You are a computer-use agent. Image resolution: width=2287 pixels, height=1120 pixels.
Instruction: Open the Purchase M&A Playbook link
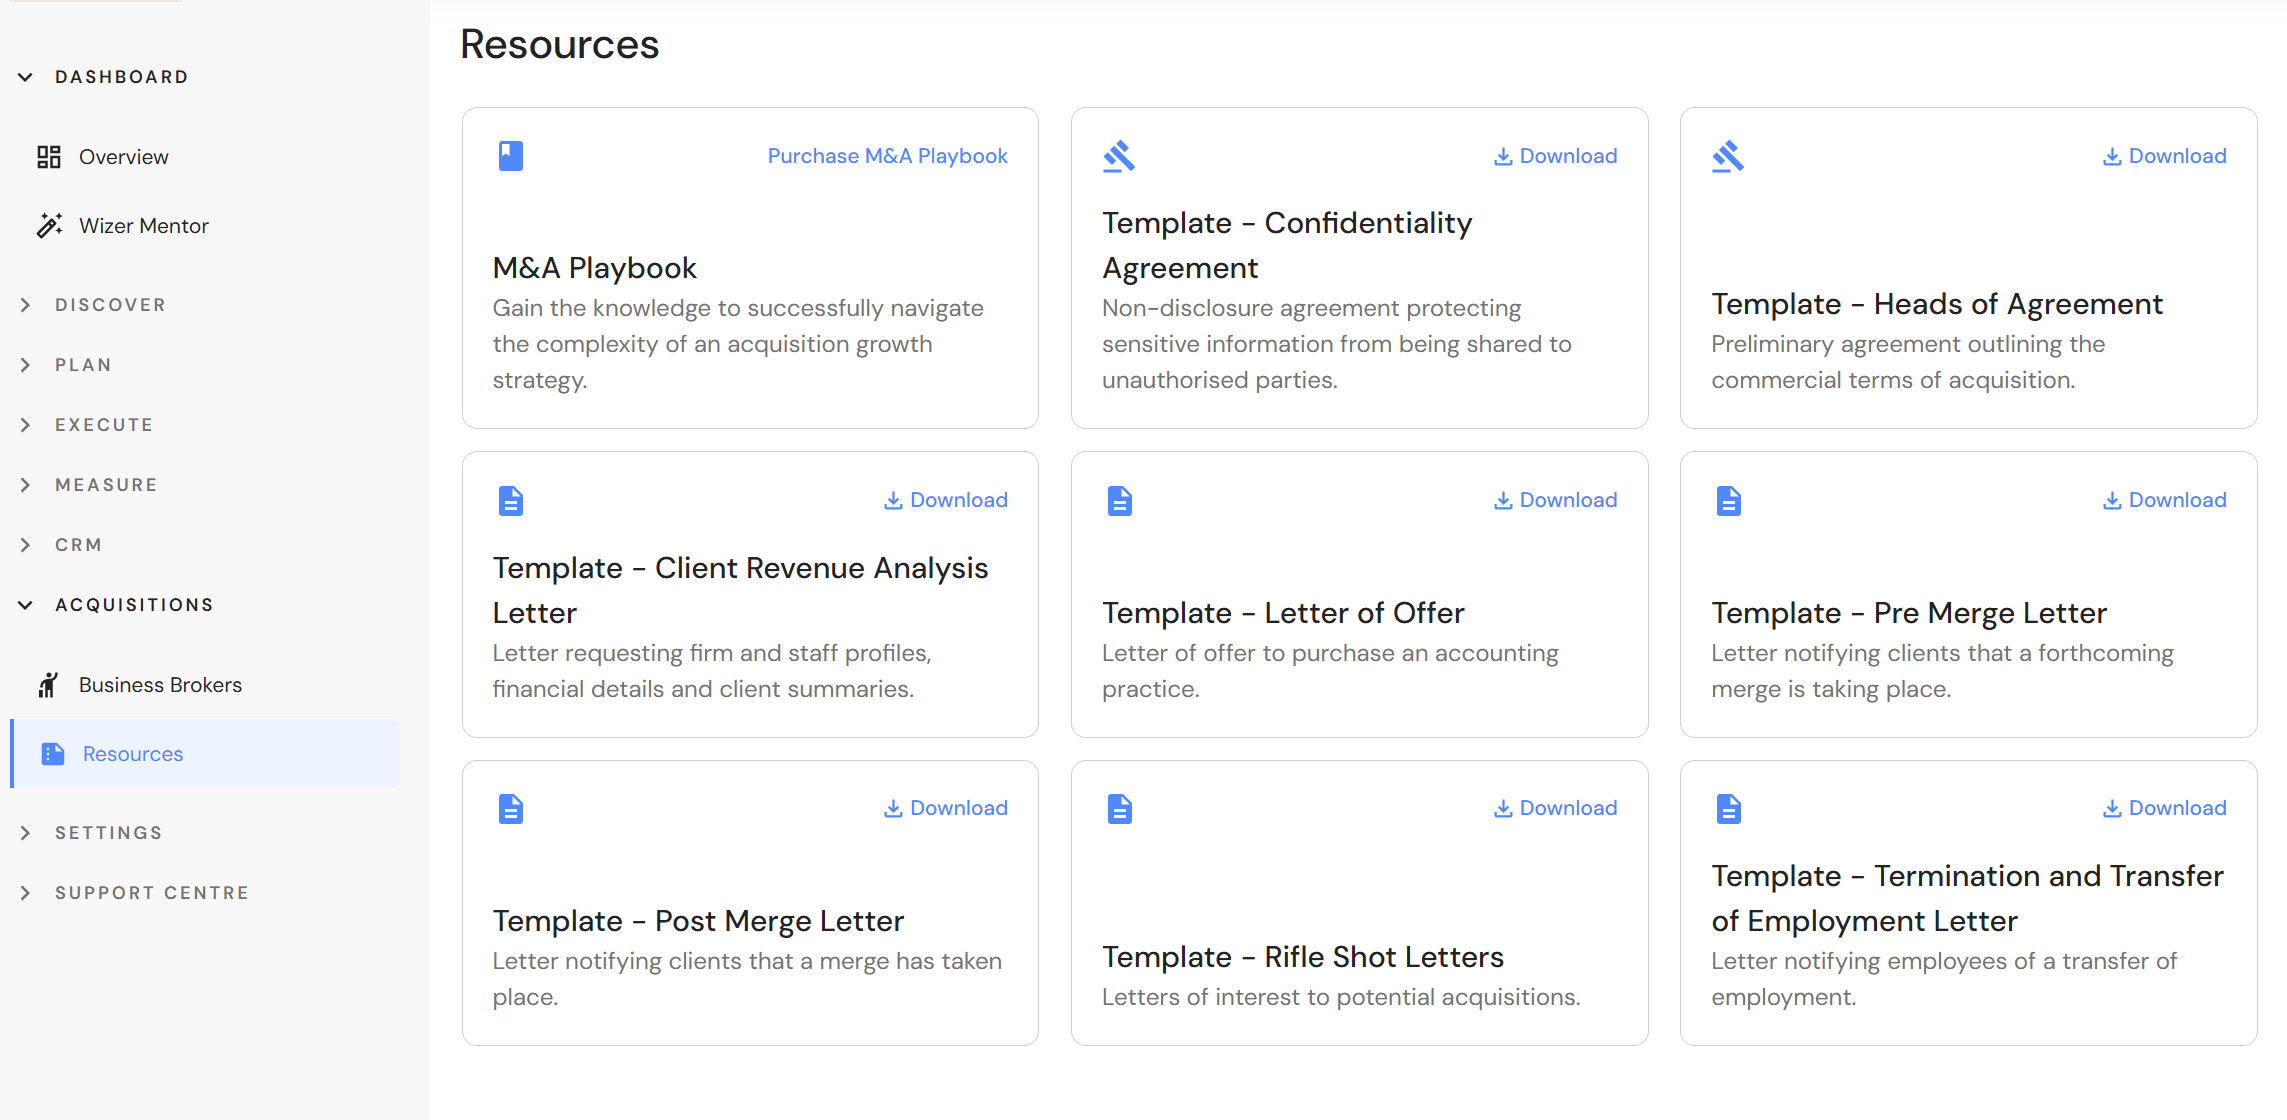click(887, 156)
